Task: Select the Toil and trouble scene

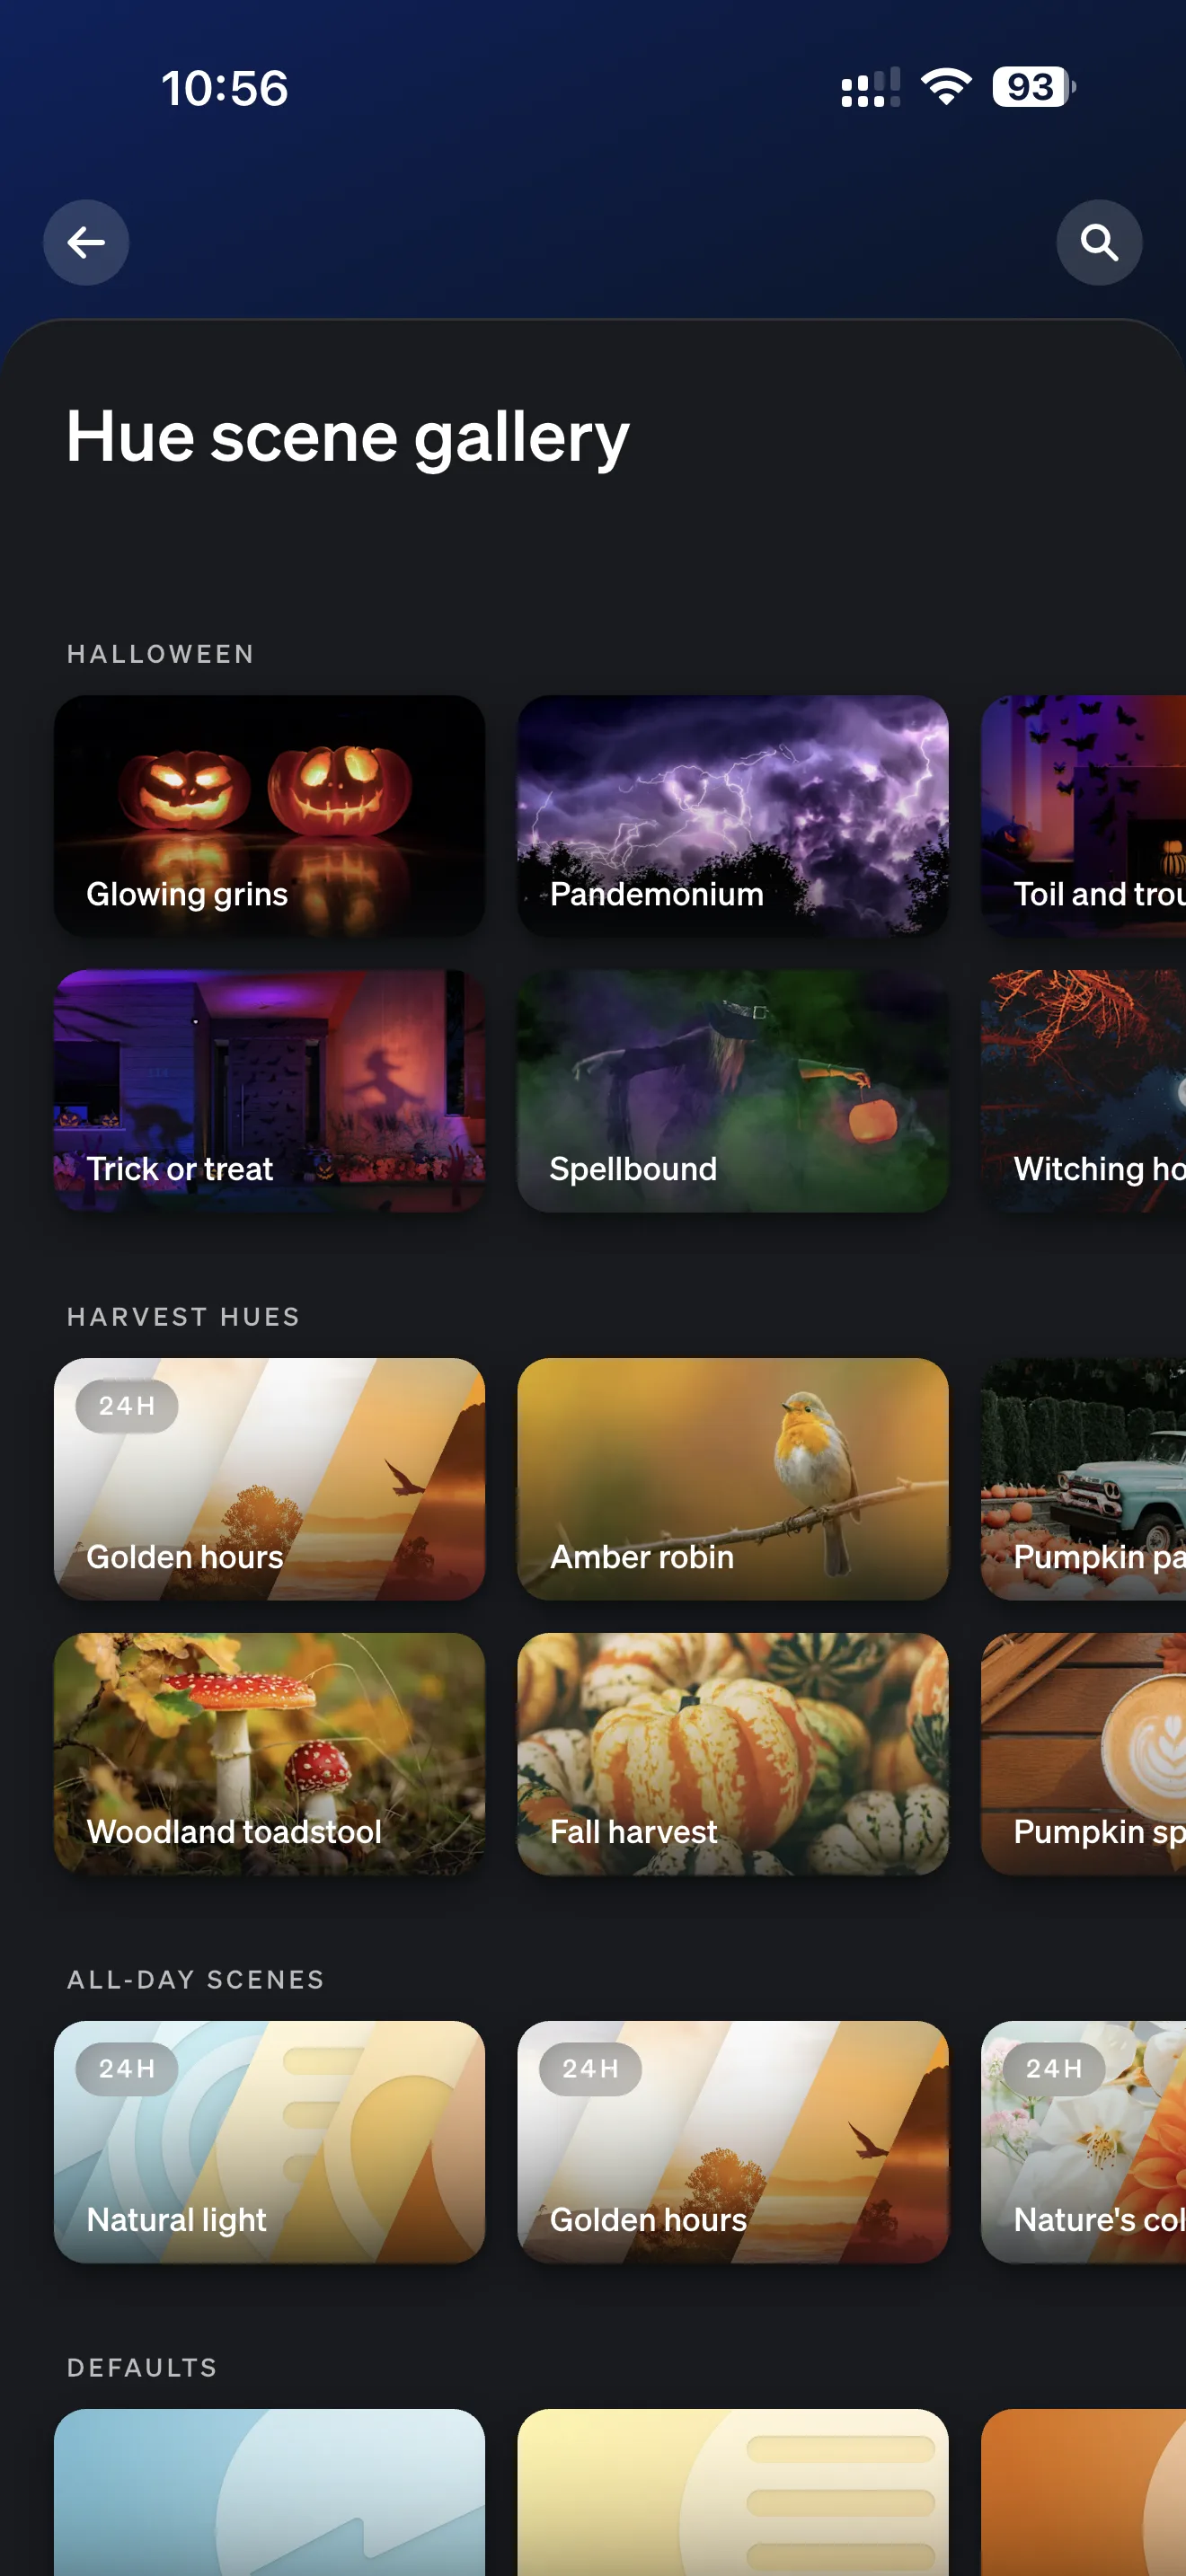Action: click(1084, 816)
